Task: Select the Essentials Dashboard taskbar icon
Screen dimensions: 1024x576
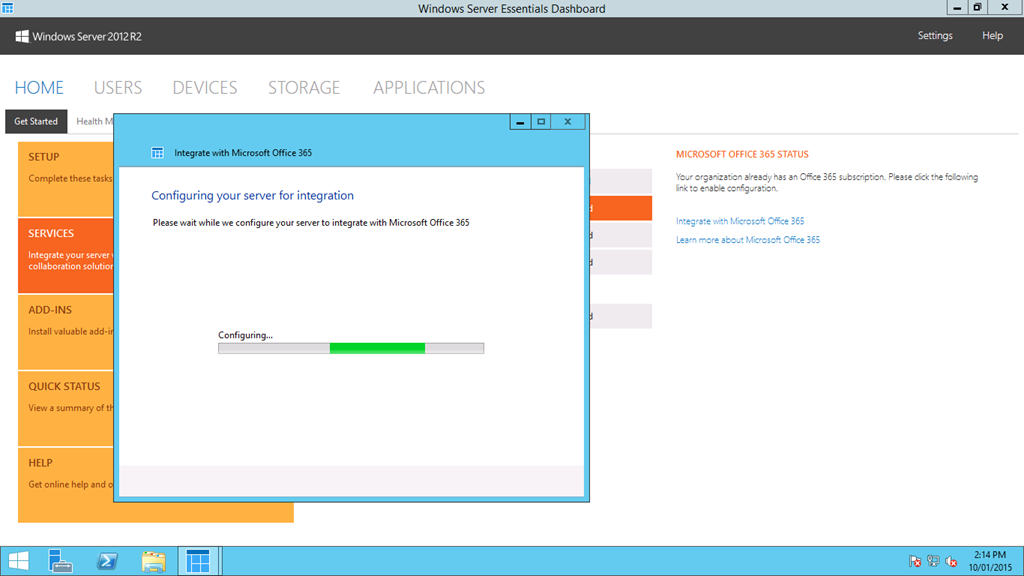Action: click(x=198, y=561)
